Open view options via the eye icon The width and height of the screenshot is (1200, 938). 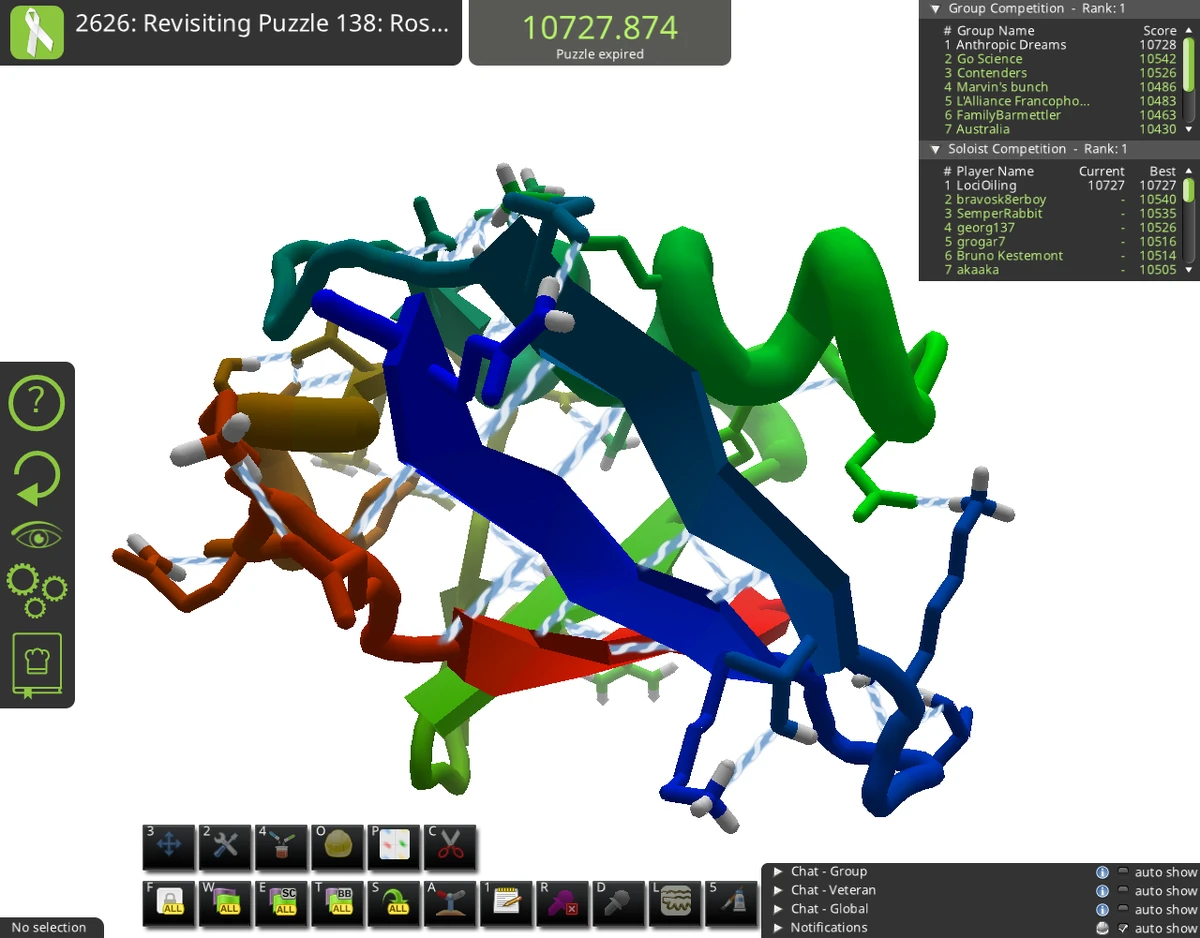coord(36,533)
